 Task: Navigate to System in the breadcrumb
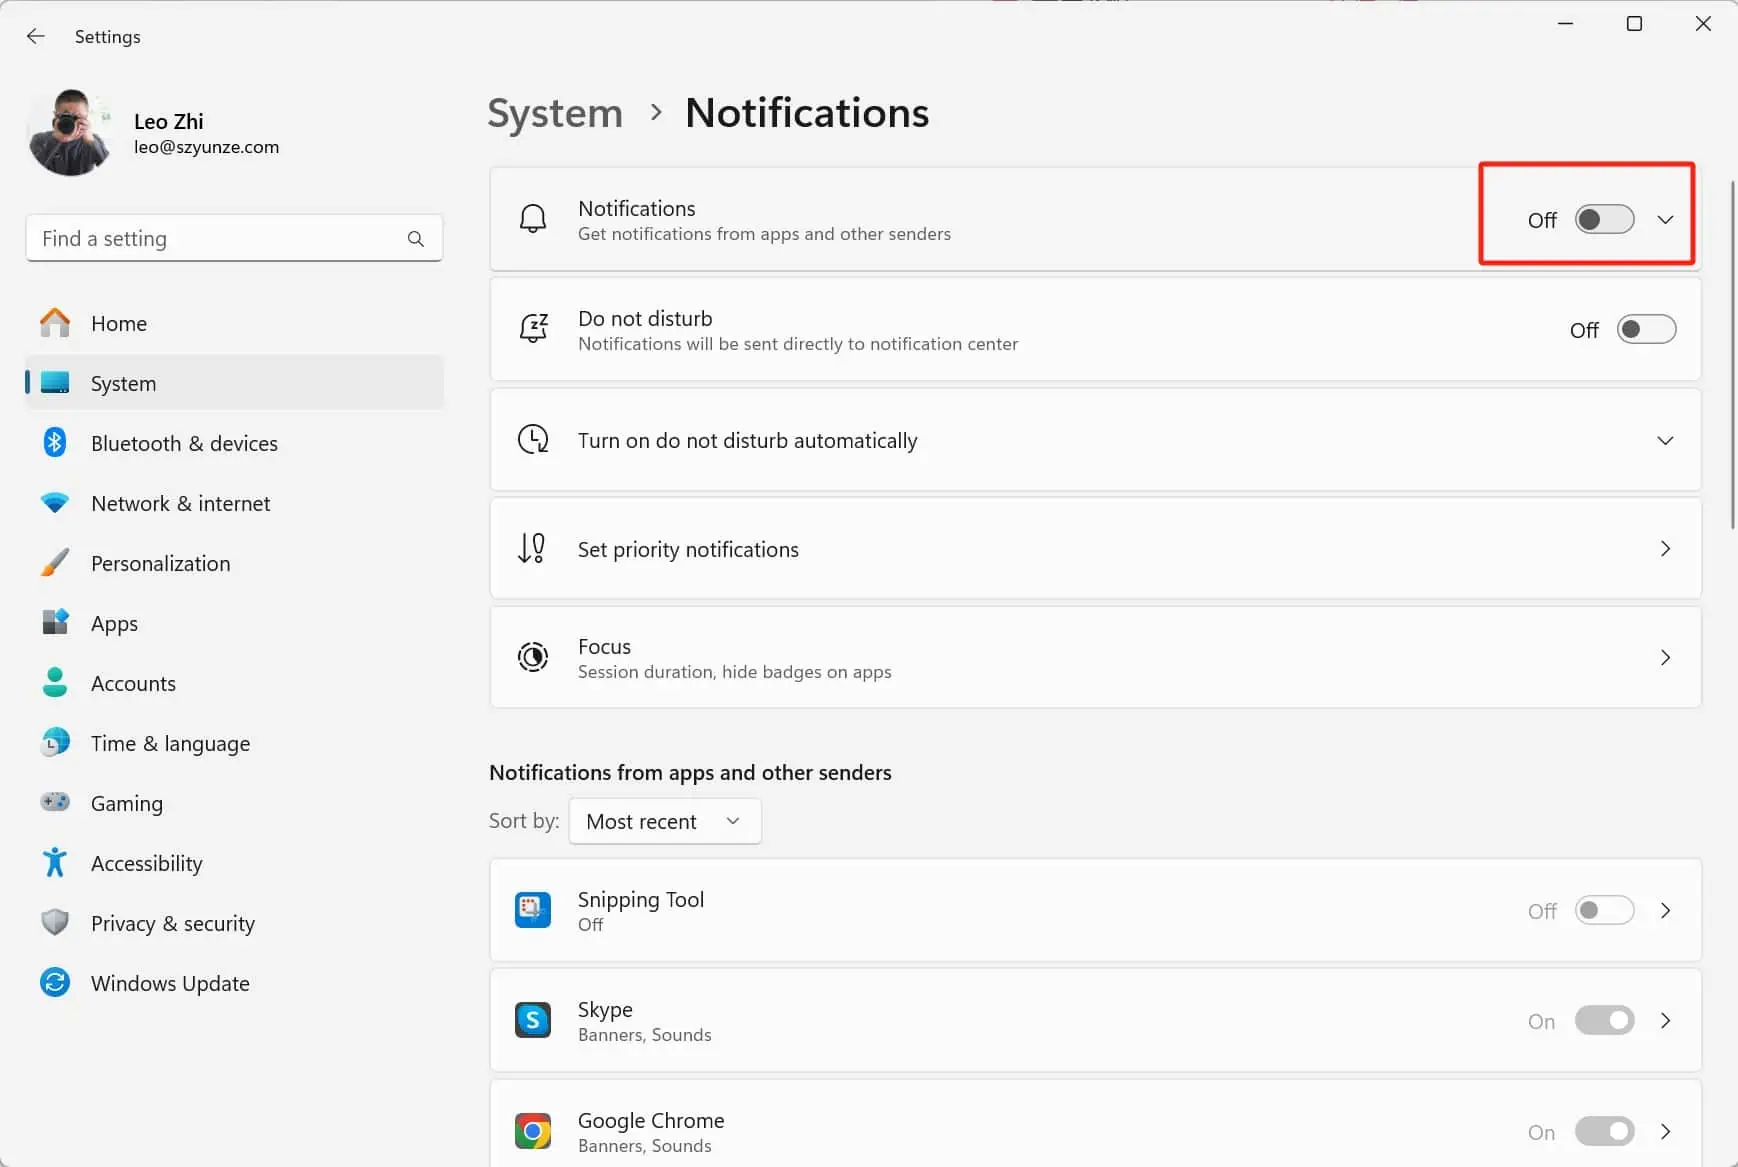point(555,113)
